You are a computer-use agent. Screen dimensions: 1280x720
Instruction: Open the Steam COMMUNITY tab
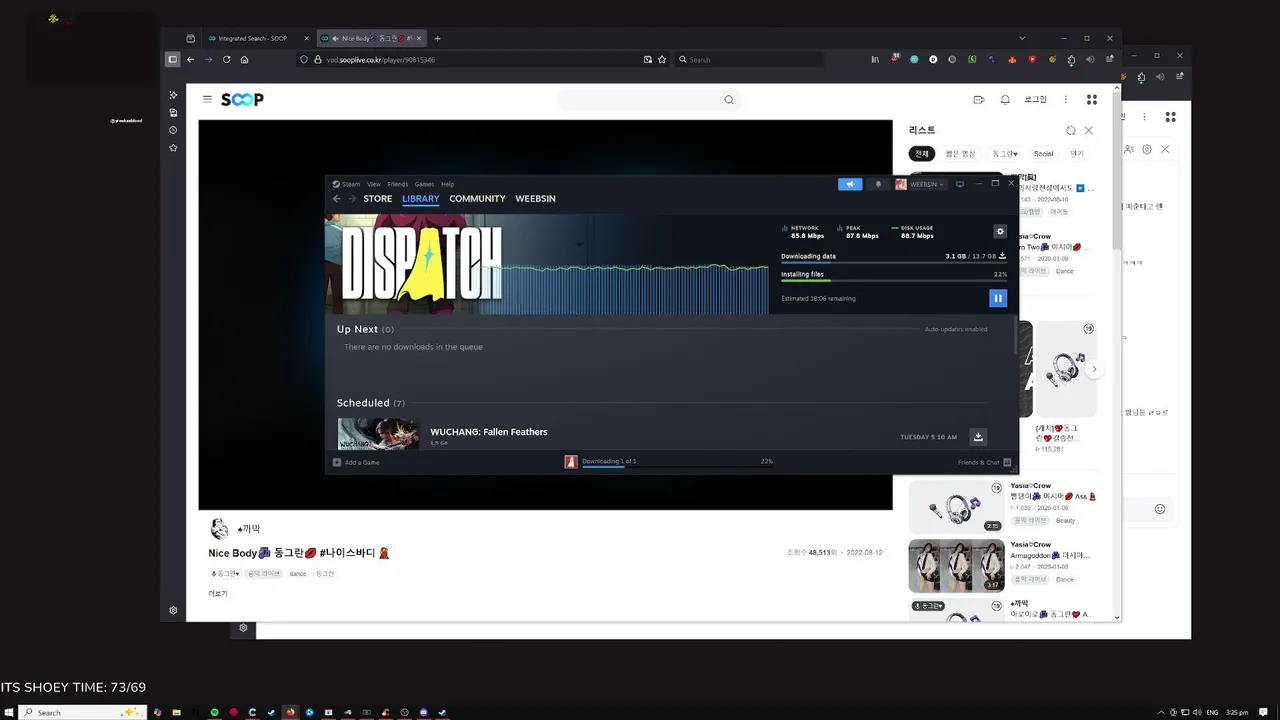coord(477,199)
